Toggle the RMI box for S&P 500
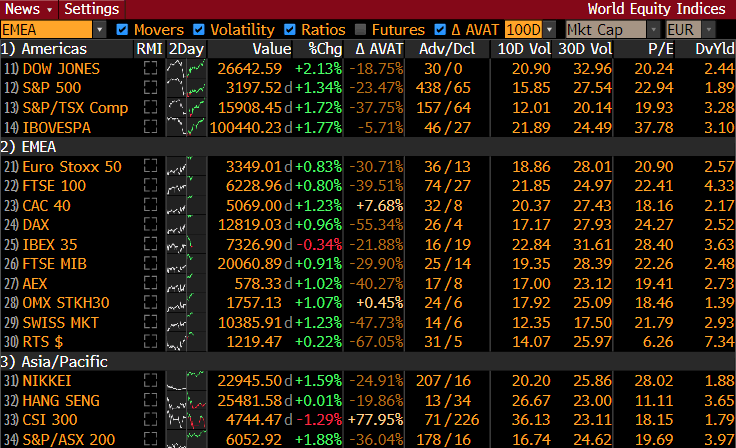 click(150, 87)
